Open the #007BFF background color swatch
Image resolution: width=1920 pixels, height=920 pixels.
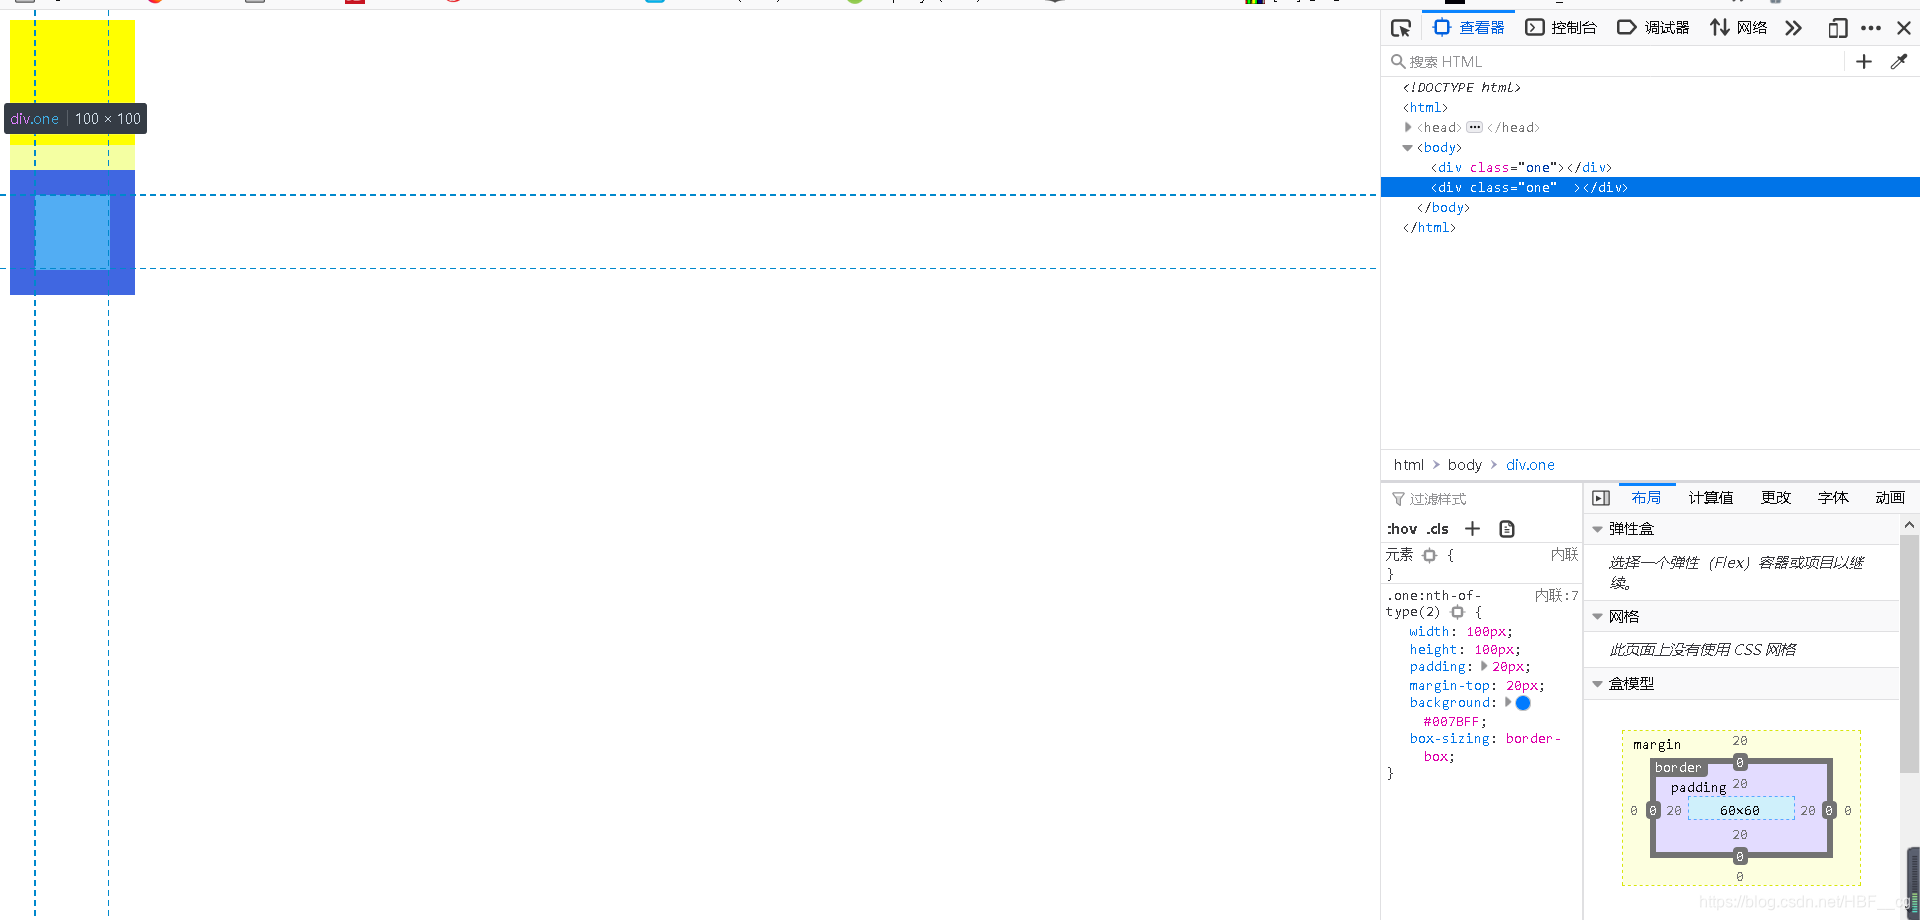(1523, 703)
